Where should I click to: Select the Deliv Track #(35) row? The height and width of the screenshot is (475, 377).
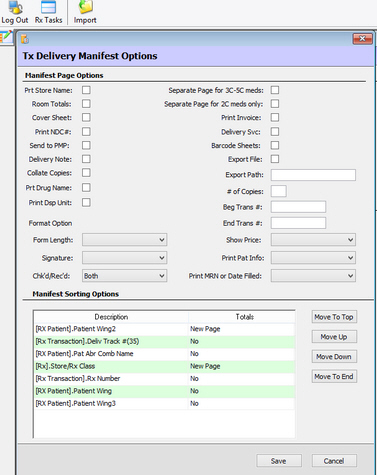click(x=164, y=341)
